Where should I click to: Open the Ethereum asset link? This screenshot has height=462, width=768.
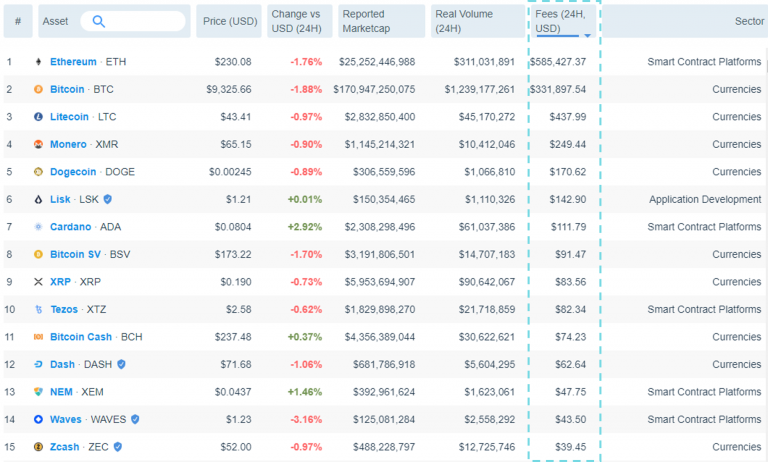click(x=73, y=62)
